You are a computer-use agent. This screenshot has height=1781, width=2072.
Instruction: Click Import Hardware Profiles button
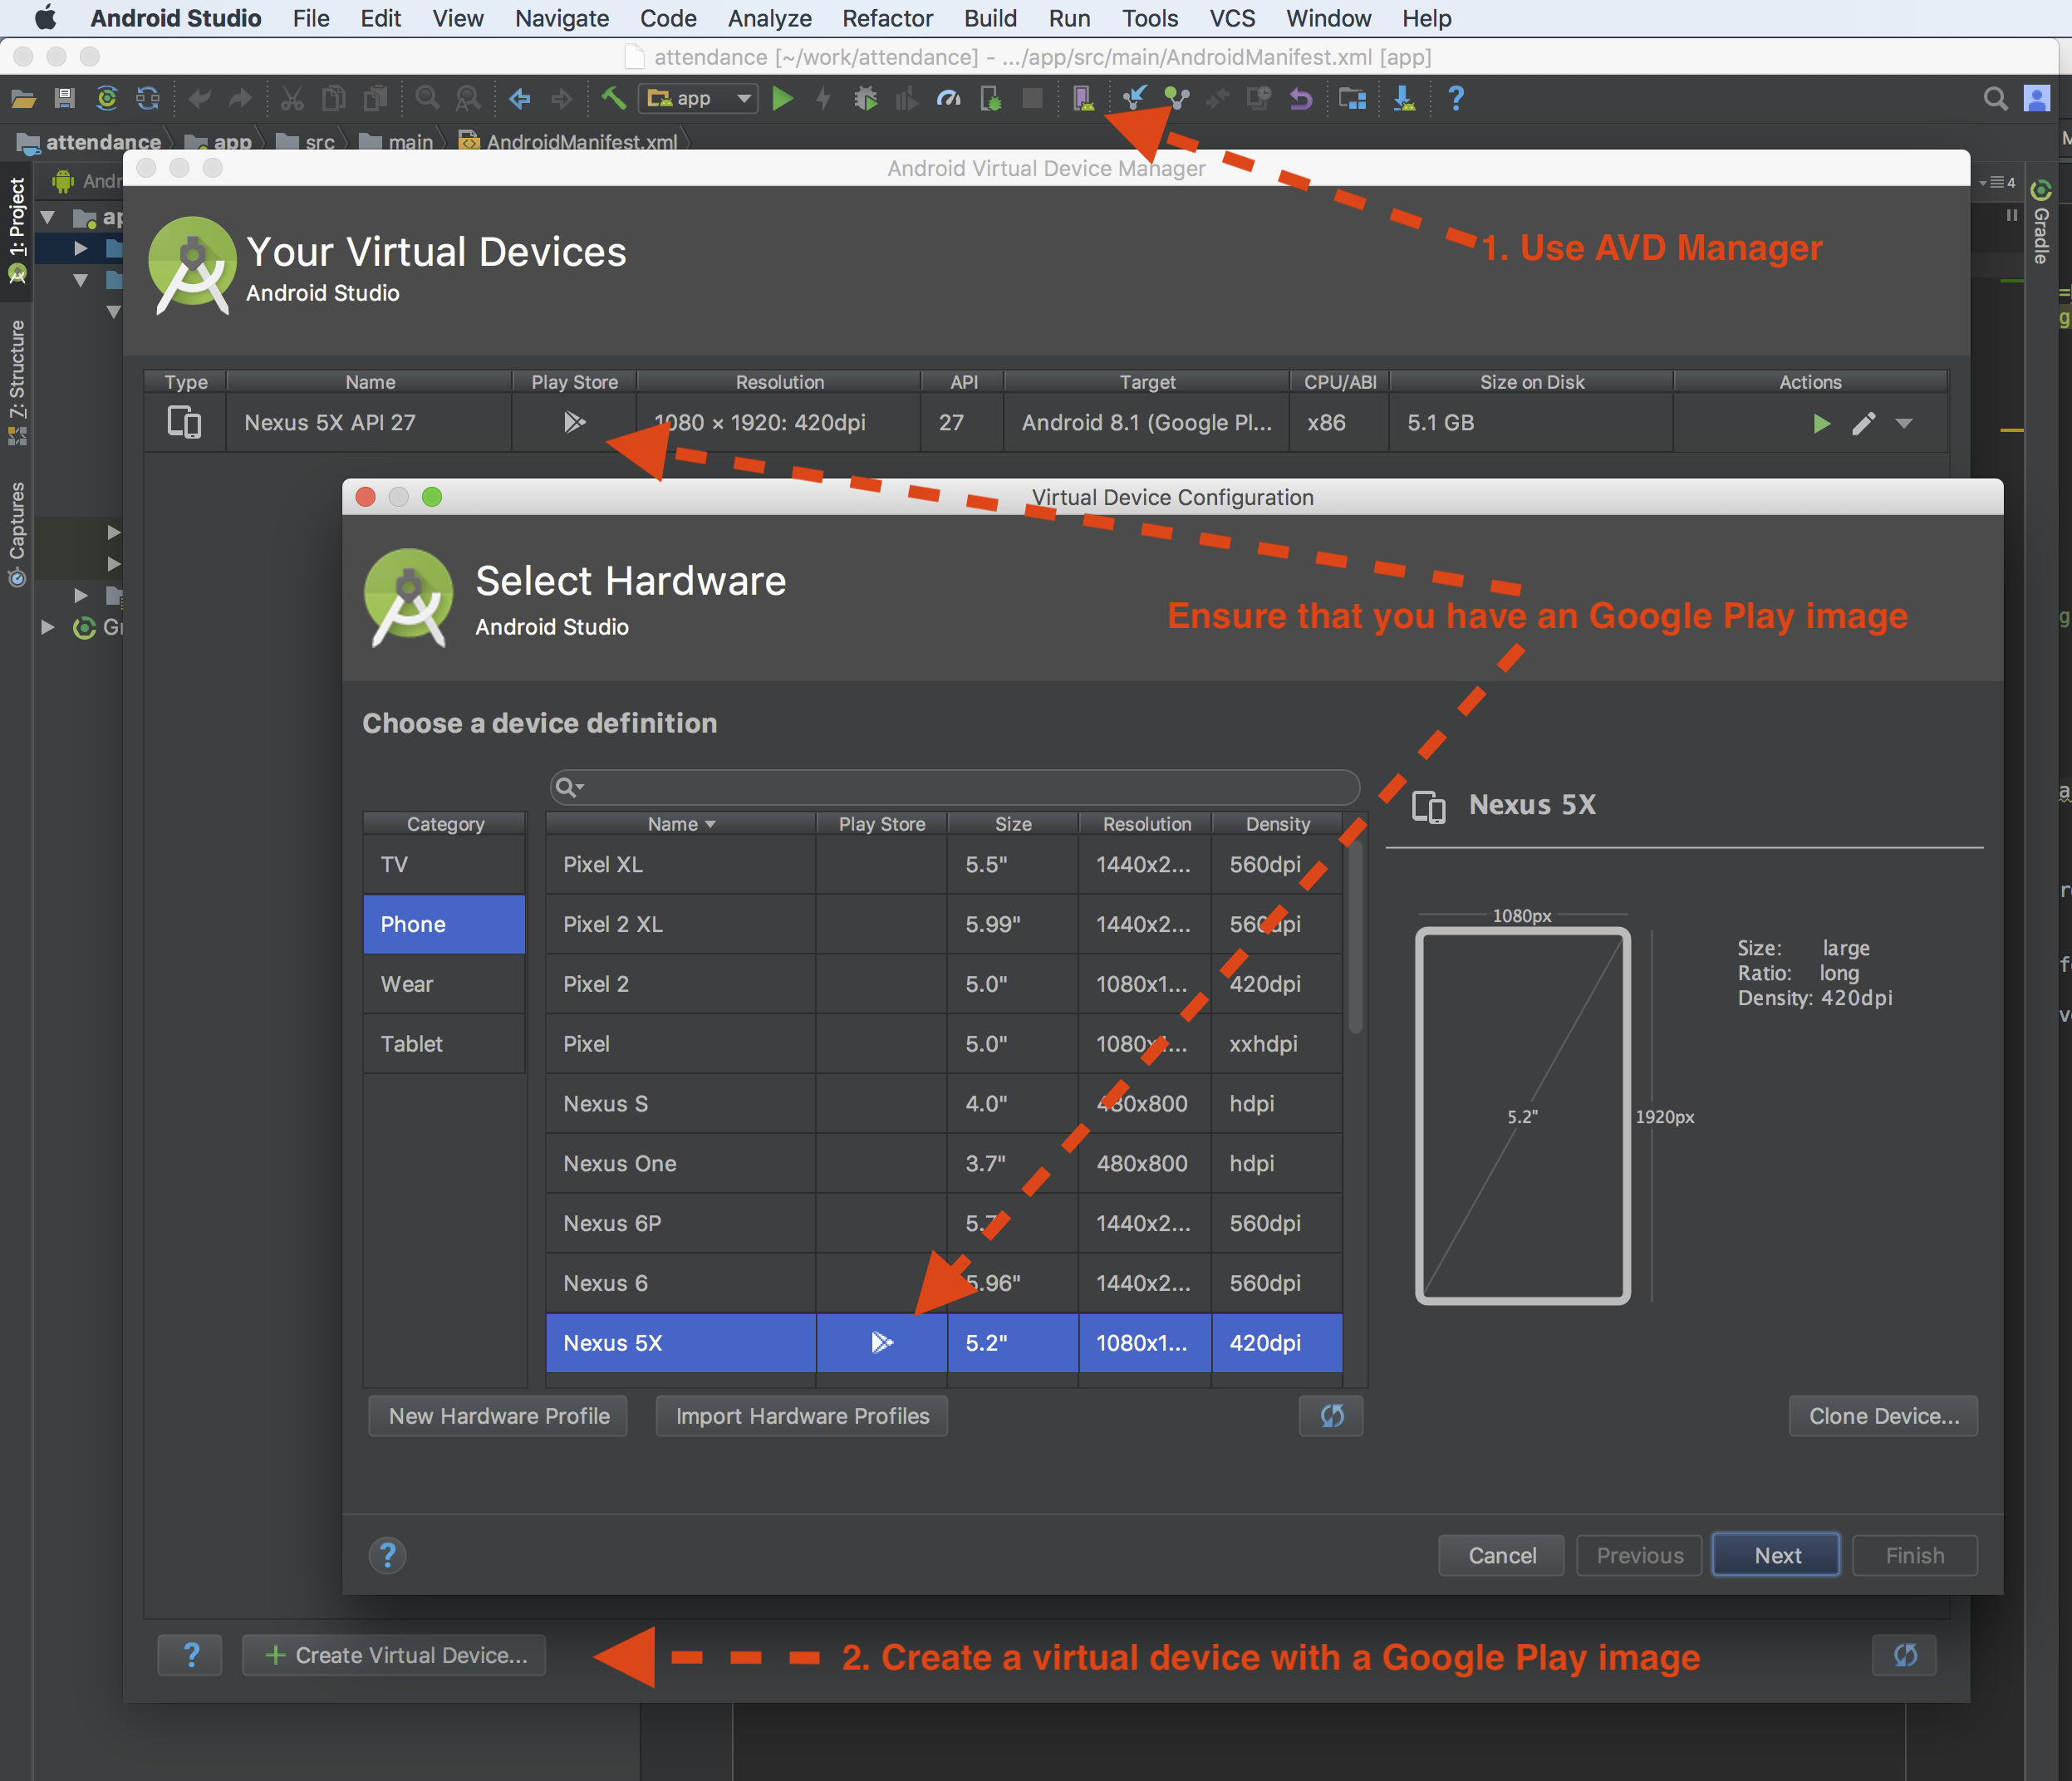(x=802, y=1415)
